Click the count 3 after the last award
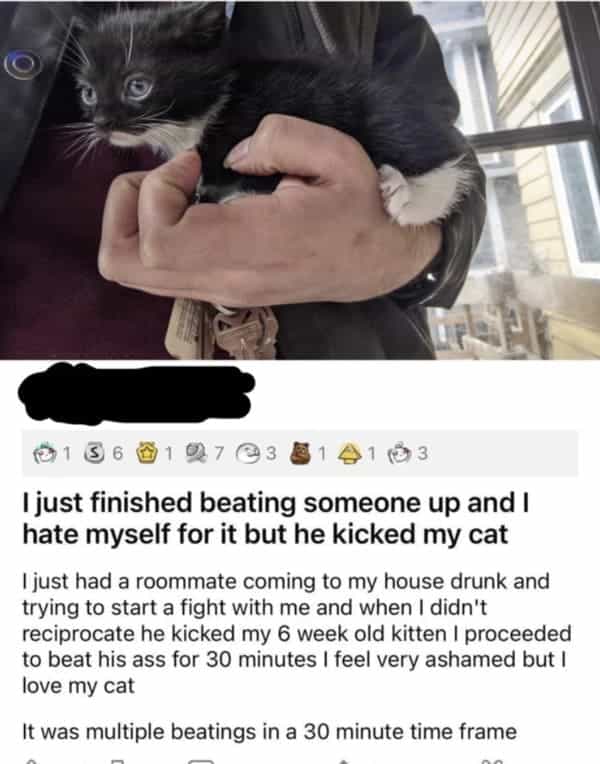This screenshot has width=600, height=764. 423,454
